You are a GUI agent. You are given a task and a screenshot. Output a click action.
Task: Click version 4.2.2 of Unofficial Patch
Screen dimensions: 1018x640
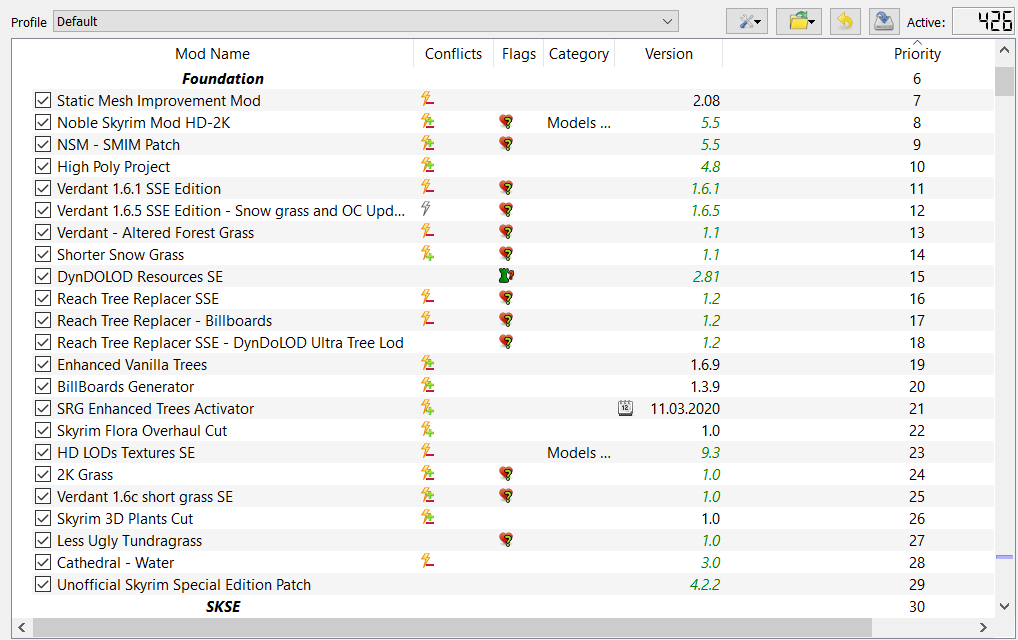point(705,585)
